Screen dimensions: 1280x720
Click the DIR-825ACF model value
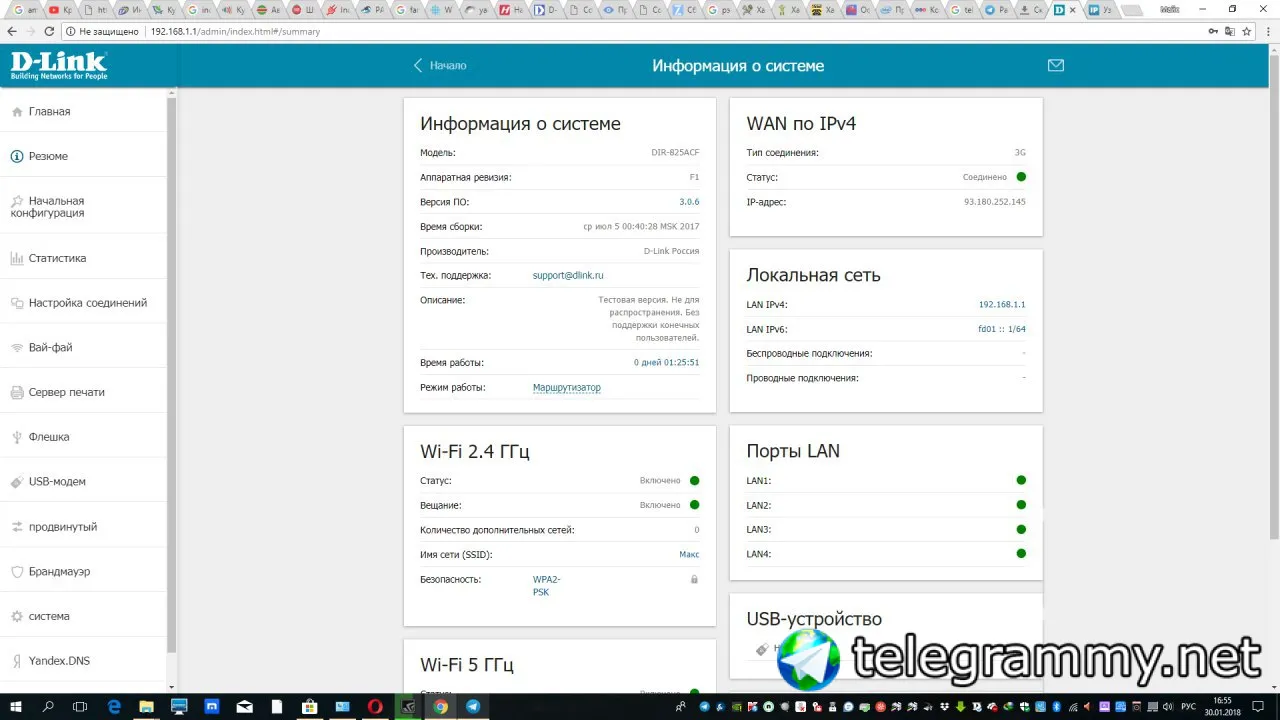[x=675, y=153]
